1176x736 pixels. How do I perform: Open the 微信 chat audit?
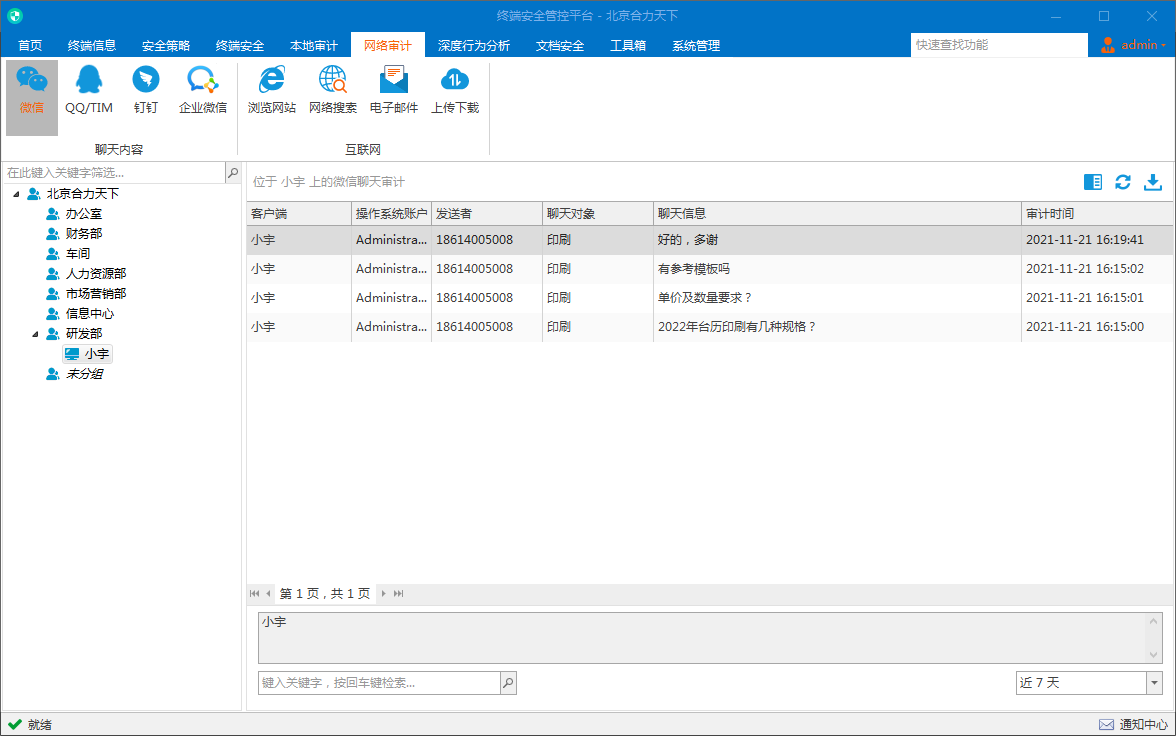[32, 98]
